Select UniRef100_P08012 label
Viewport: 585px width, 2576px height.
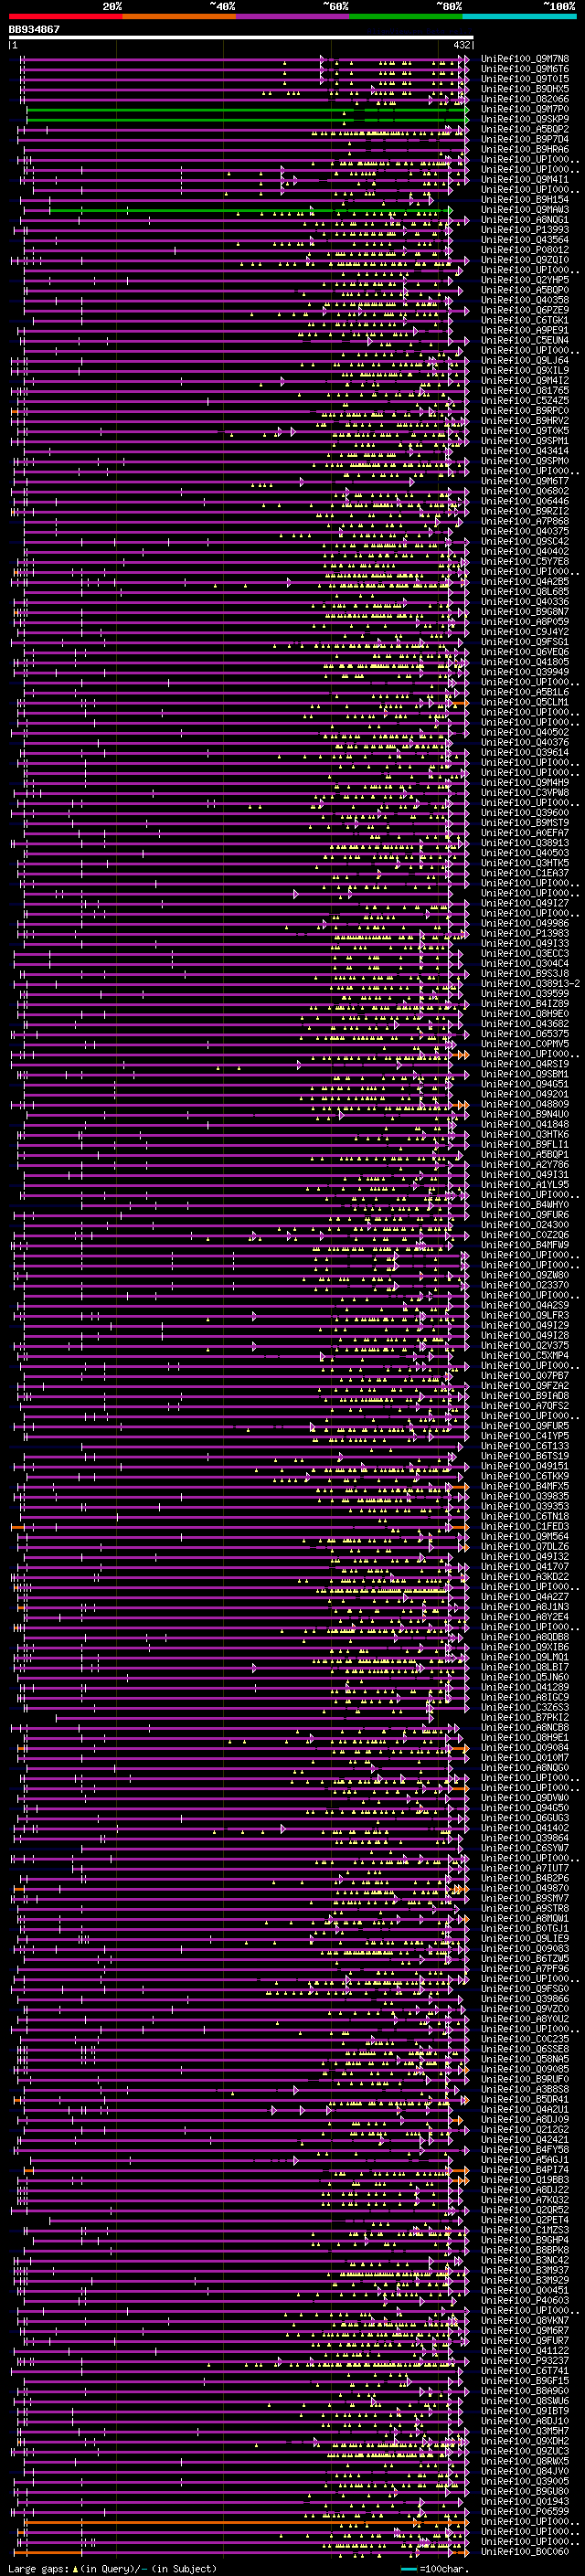(525, 250)
